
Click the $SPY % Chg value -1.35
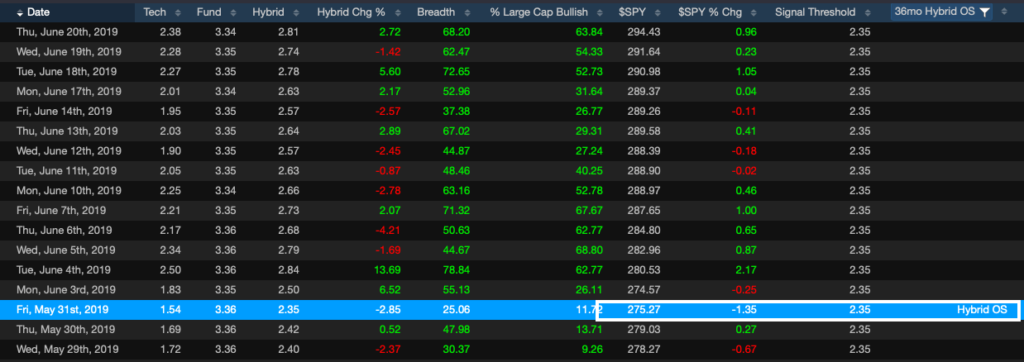pos(744,309)
